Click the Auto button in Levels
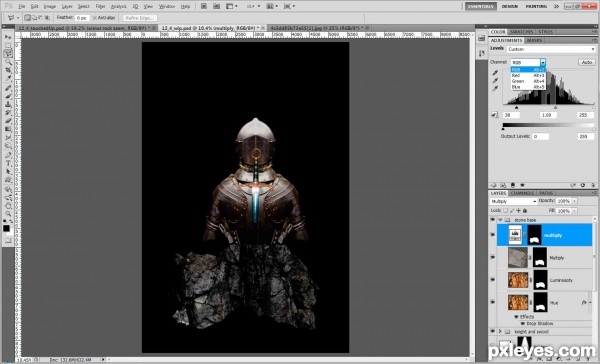Viewport: 600px width, 364px height. (587, 62)
